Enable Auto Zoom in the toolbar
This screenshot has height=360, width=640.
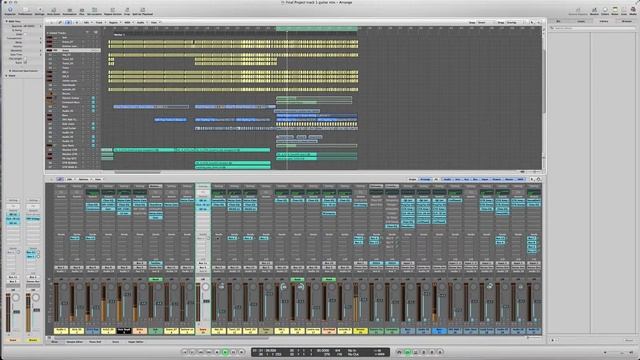(x=53, y=11)
